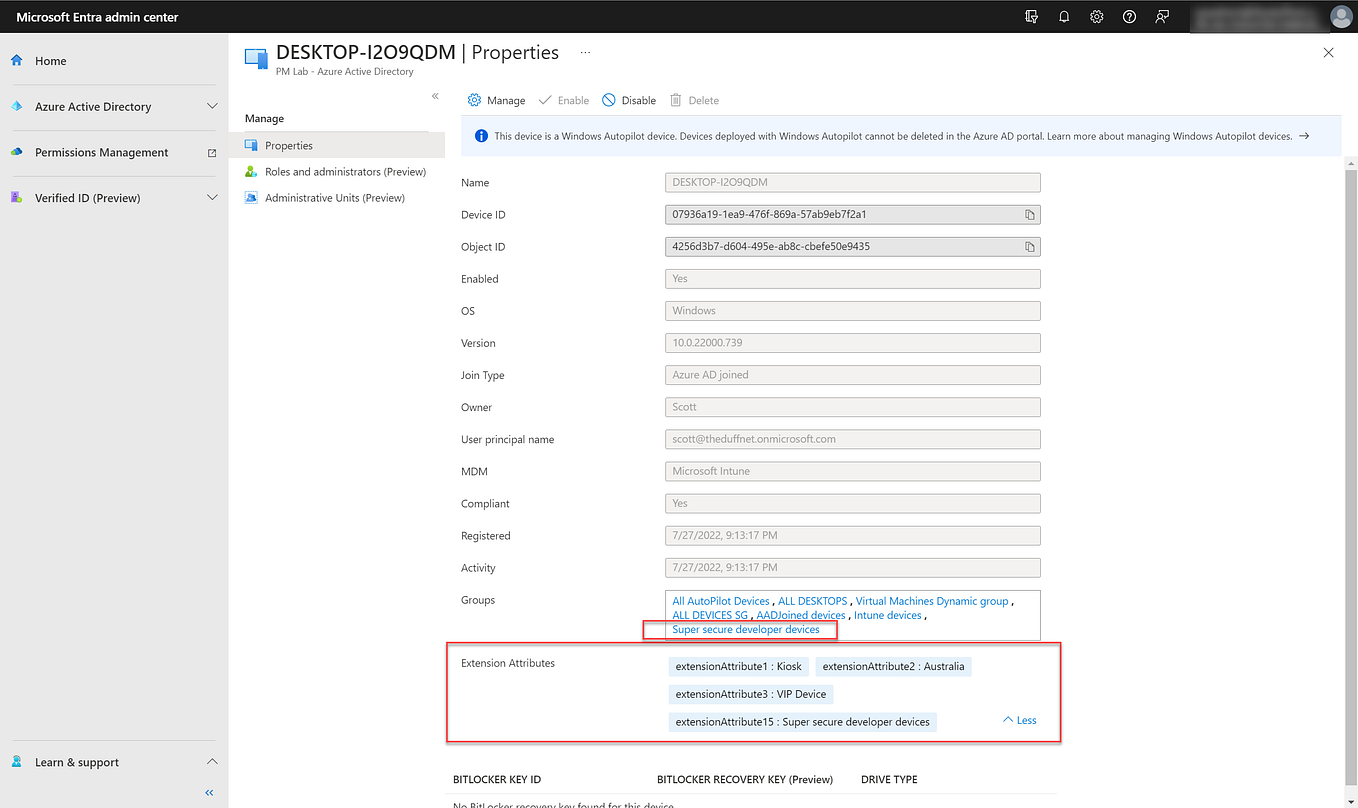
Task: Open the feedback icon in the top bar
Action: click(1162, 16)
